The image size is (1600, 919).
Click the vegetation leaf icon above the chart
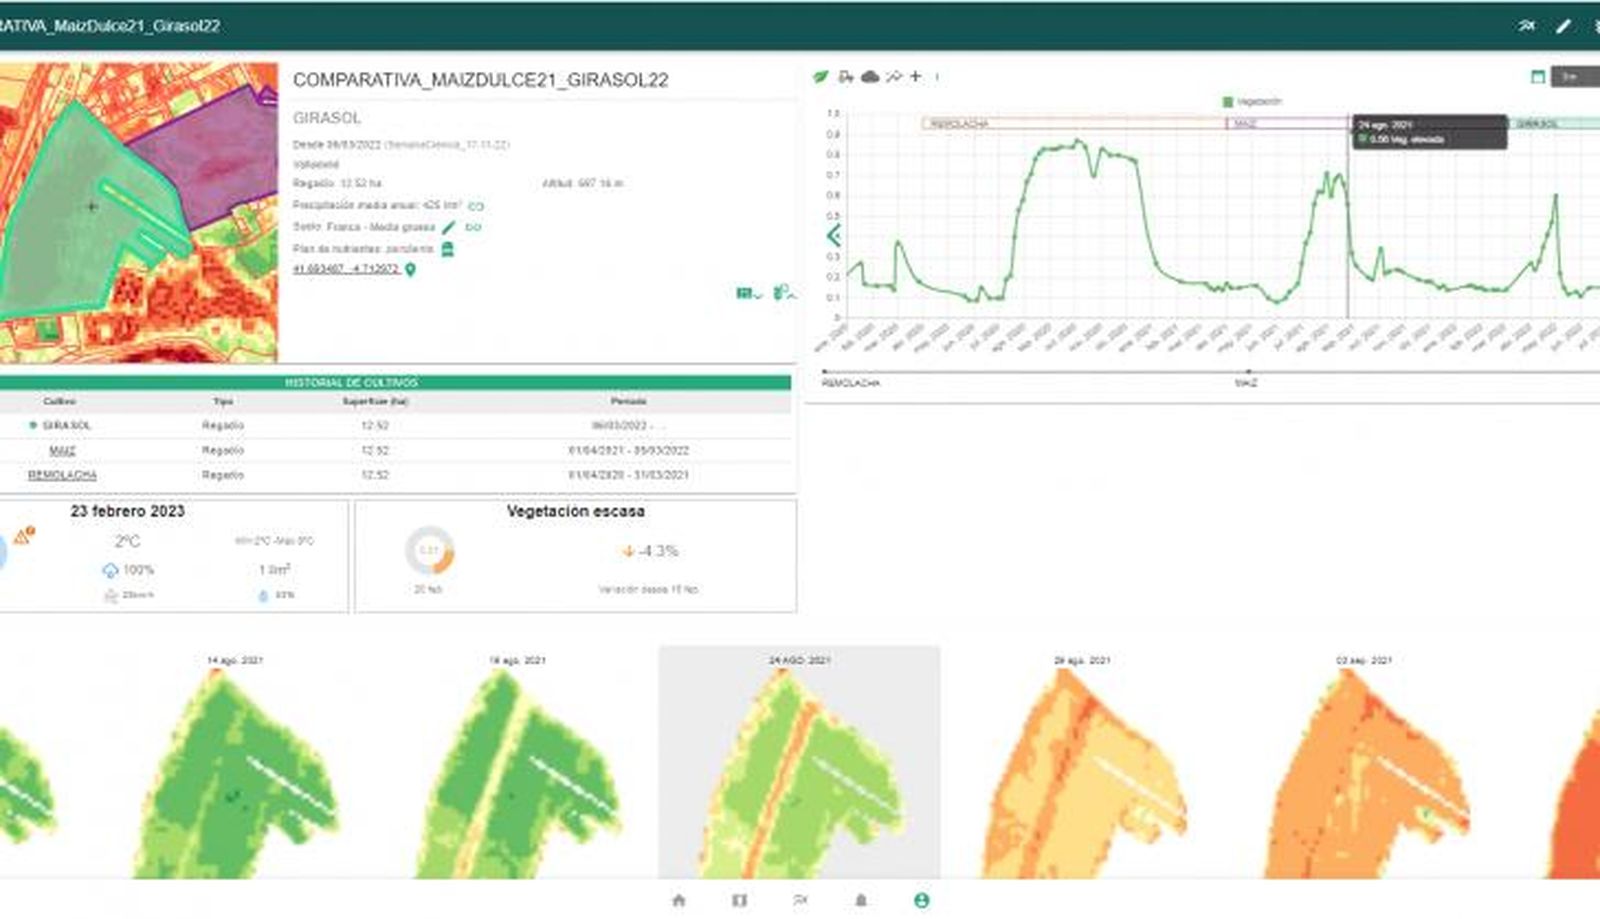820,77
